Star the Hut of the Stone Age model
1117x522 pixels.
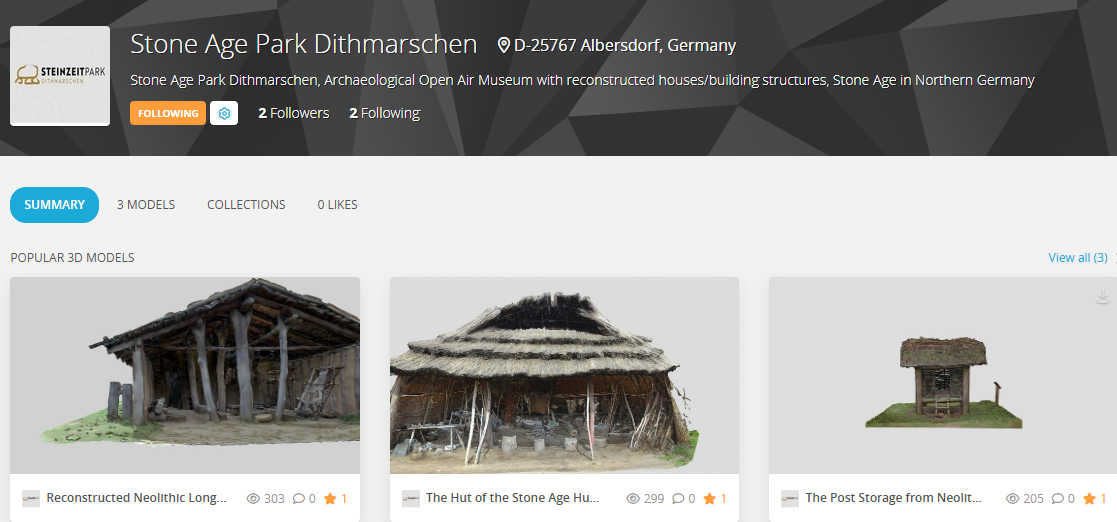[710, 498]
